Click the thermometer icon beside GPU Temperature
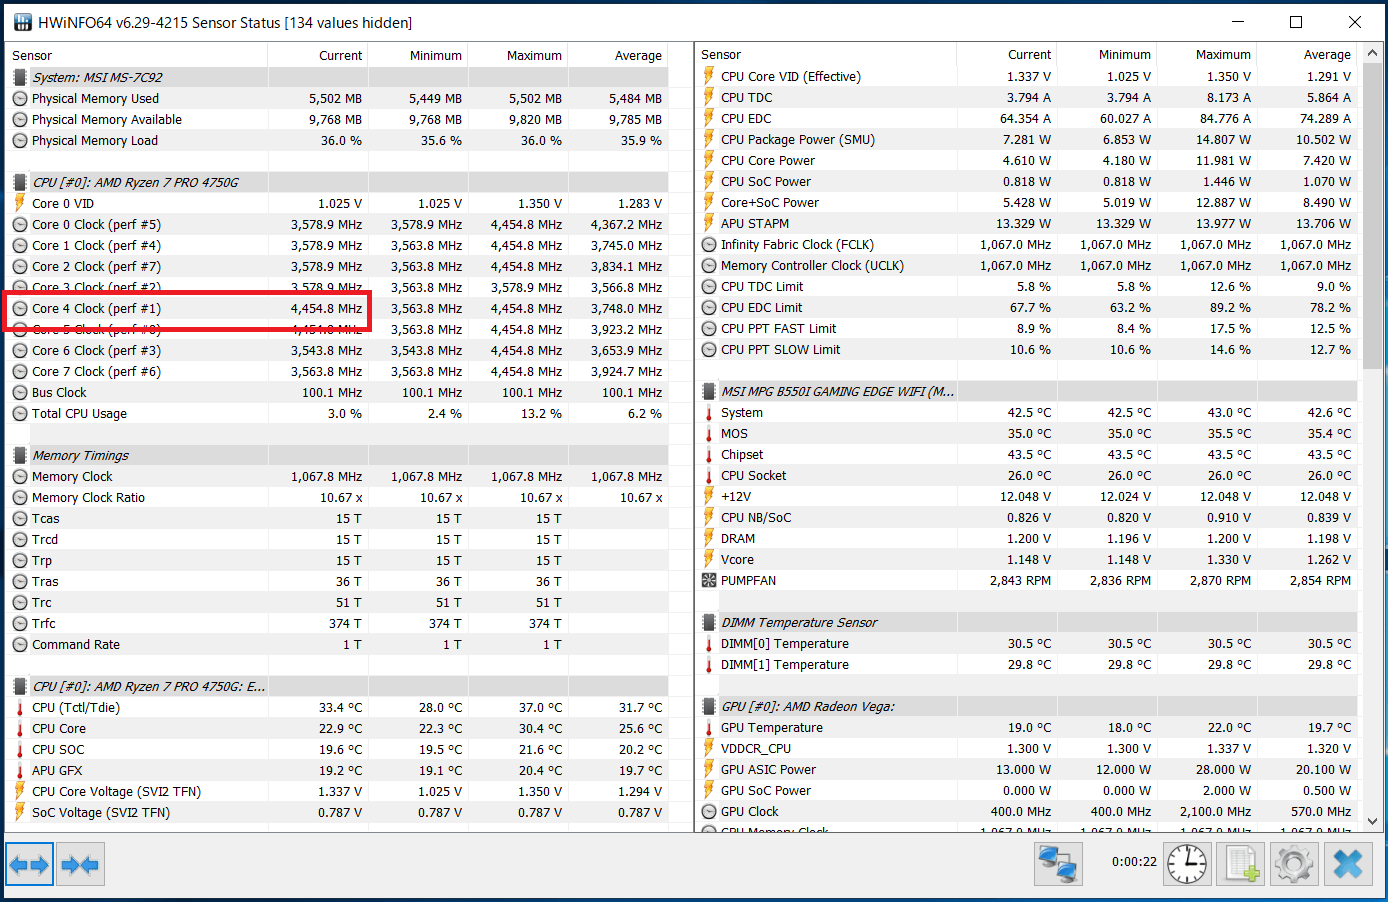This screenshot has height=902, width=1388. pos(709,727)
